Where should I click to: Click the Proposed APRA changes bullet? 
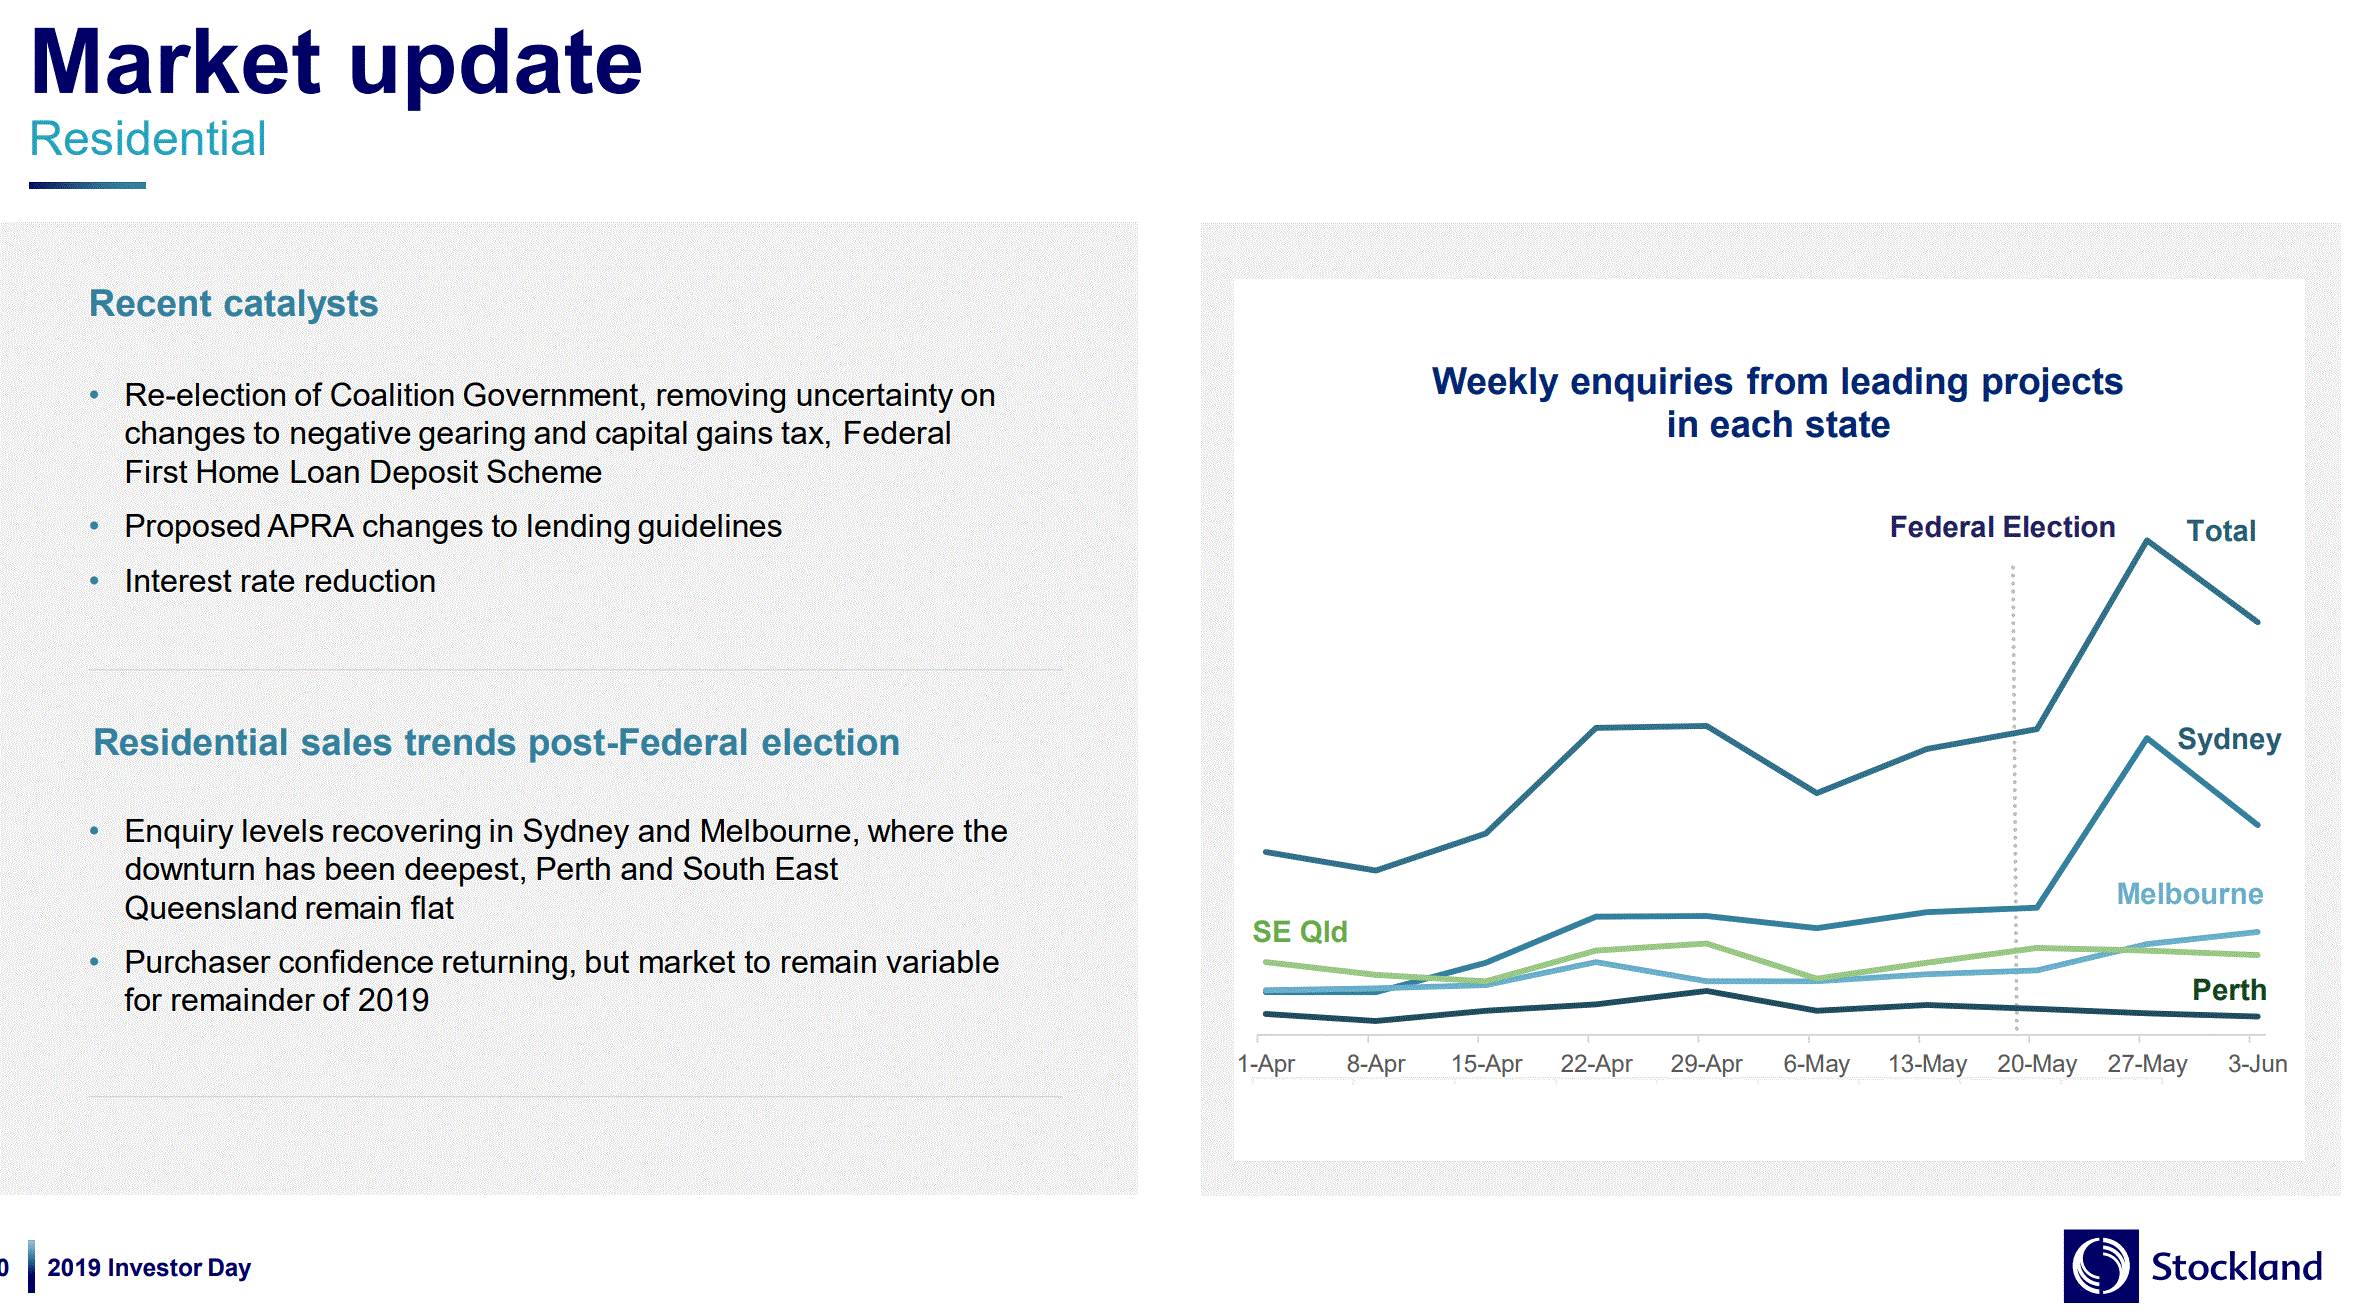point(452,526)
